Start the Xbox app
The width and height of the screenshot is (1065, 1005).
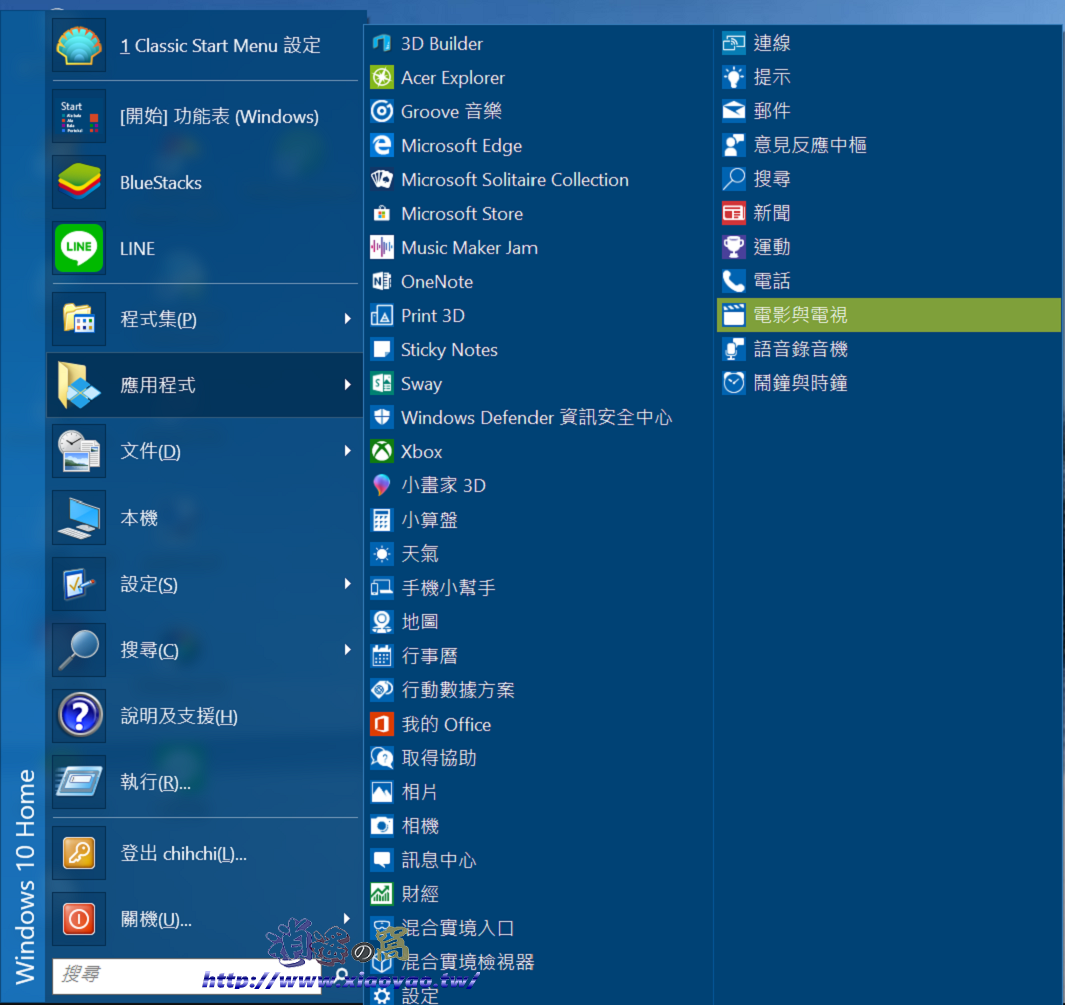click(x=420, y=451)
